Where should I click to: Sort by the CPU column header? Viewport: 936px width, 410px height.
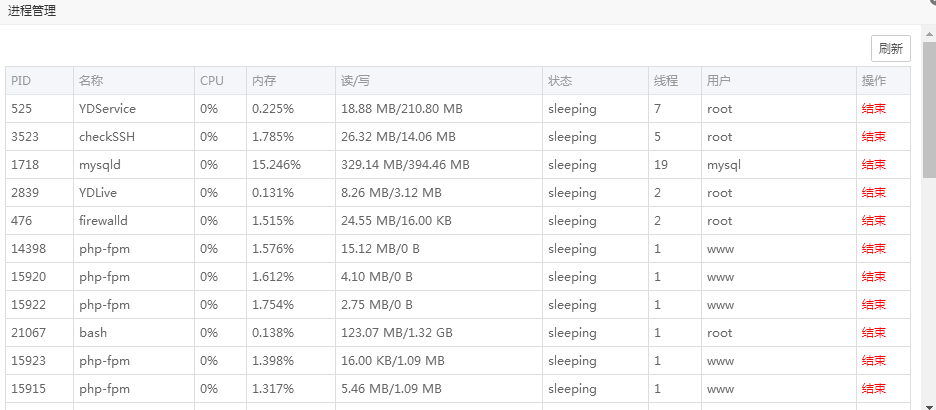point(212,80)
